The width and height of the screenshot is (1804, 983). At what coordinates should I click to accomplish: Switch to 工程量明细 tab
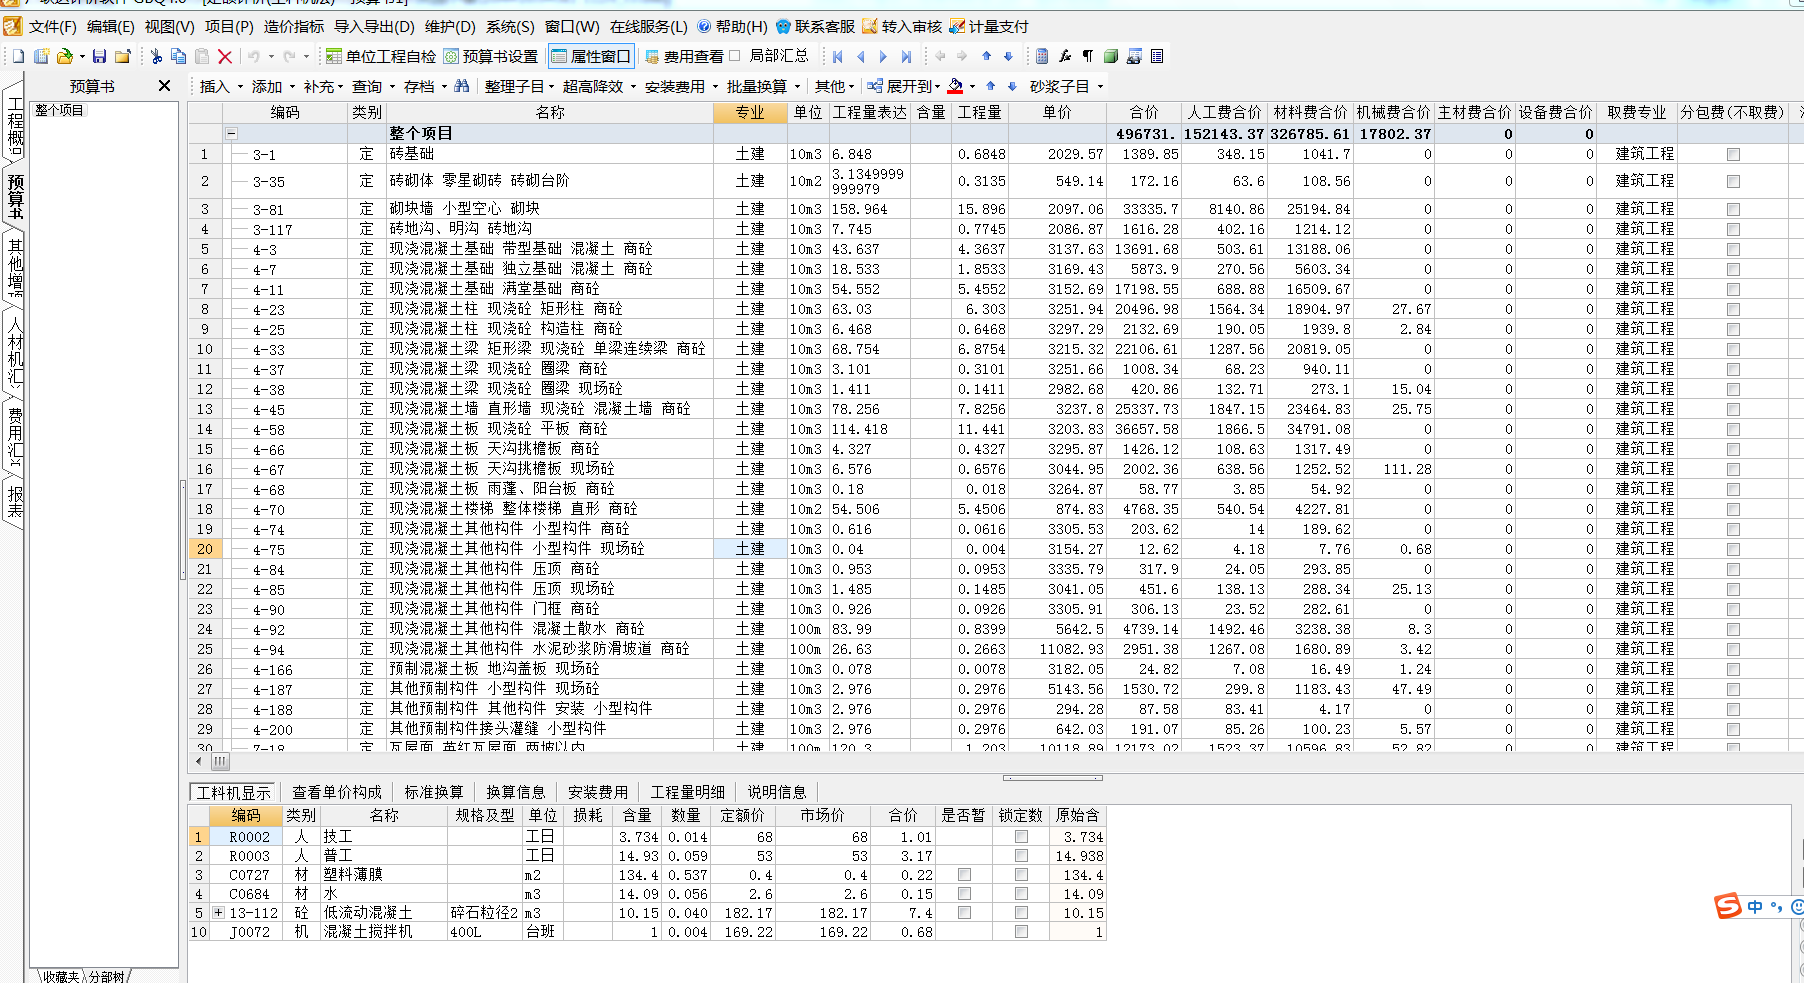pyautogui.click(x=688, y=792)
